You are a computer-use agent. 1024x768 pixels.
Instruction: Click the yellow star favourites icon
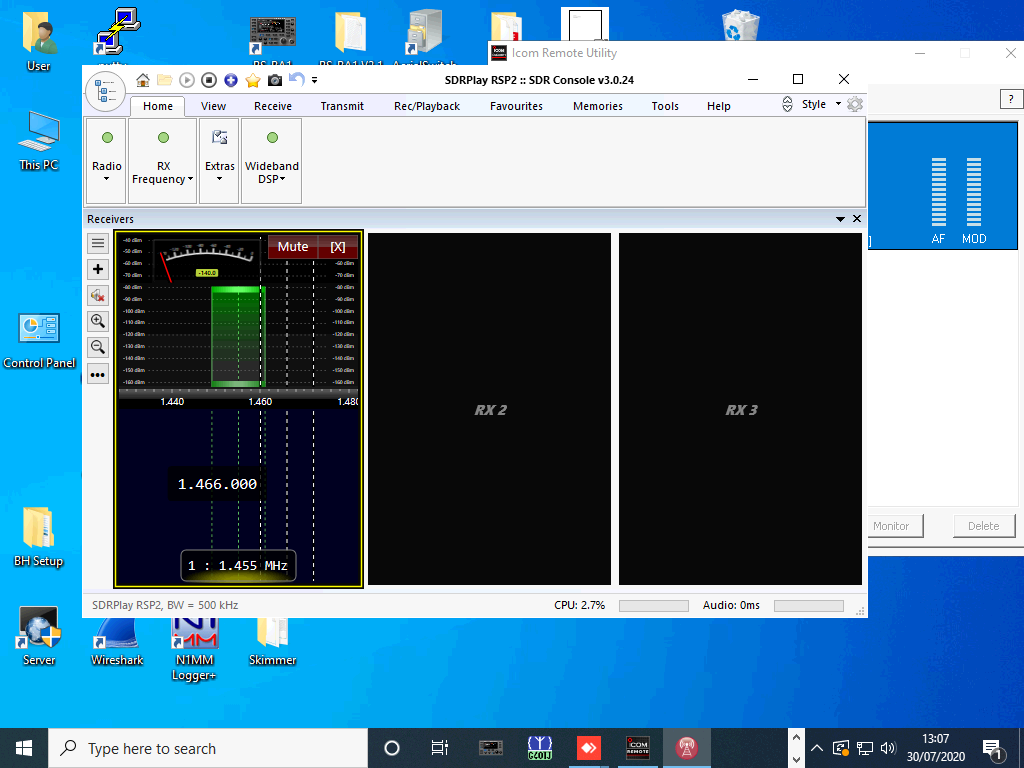[253, 80]
